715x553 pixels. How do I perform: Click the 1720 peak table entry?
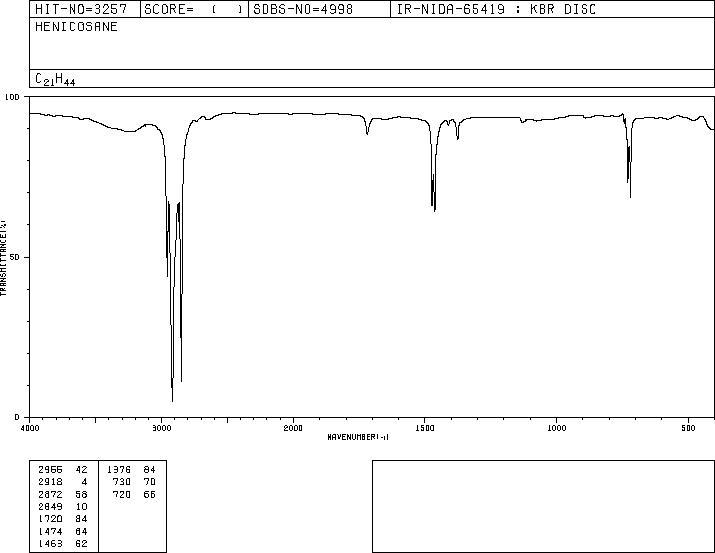[x=63, y=519]
